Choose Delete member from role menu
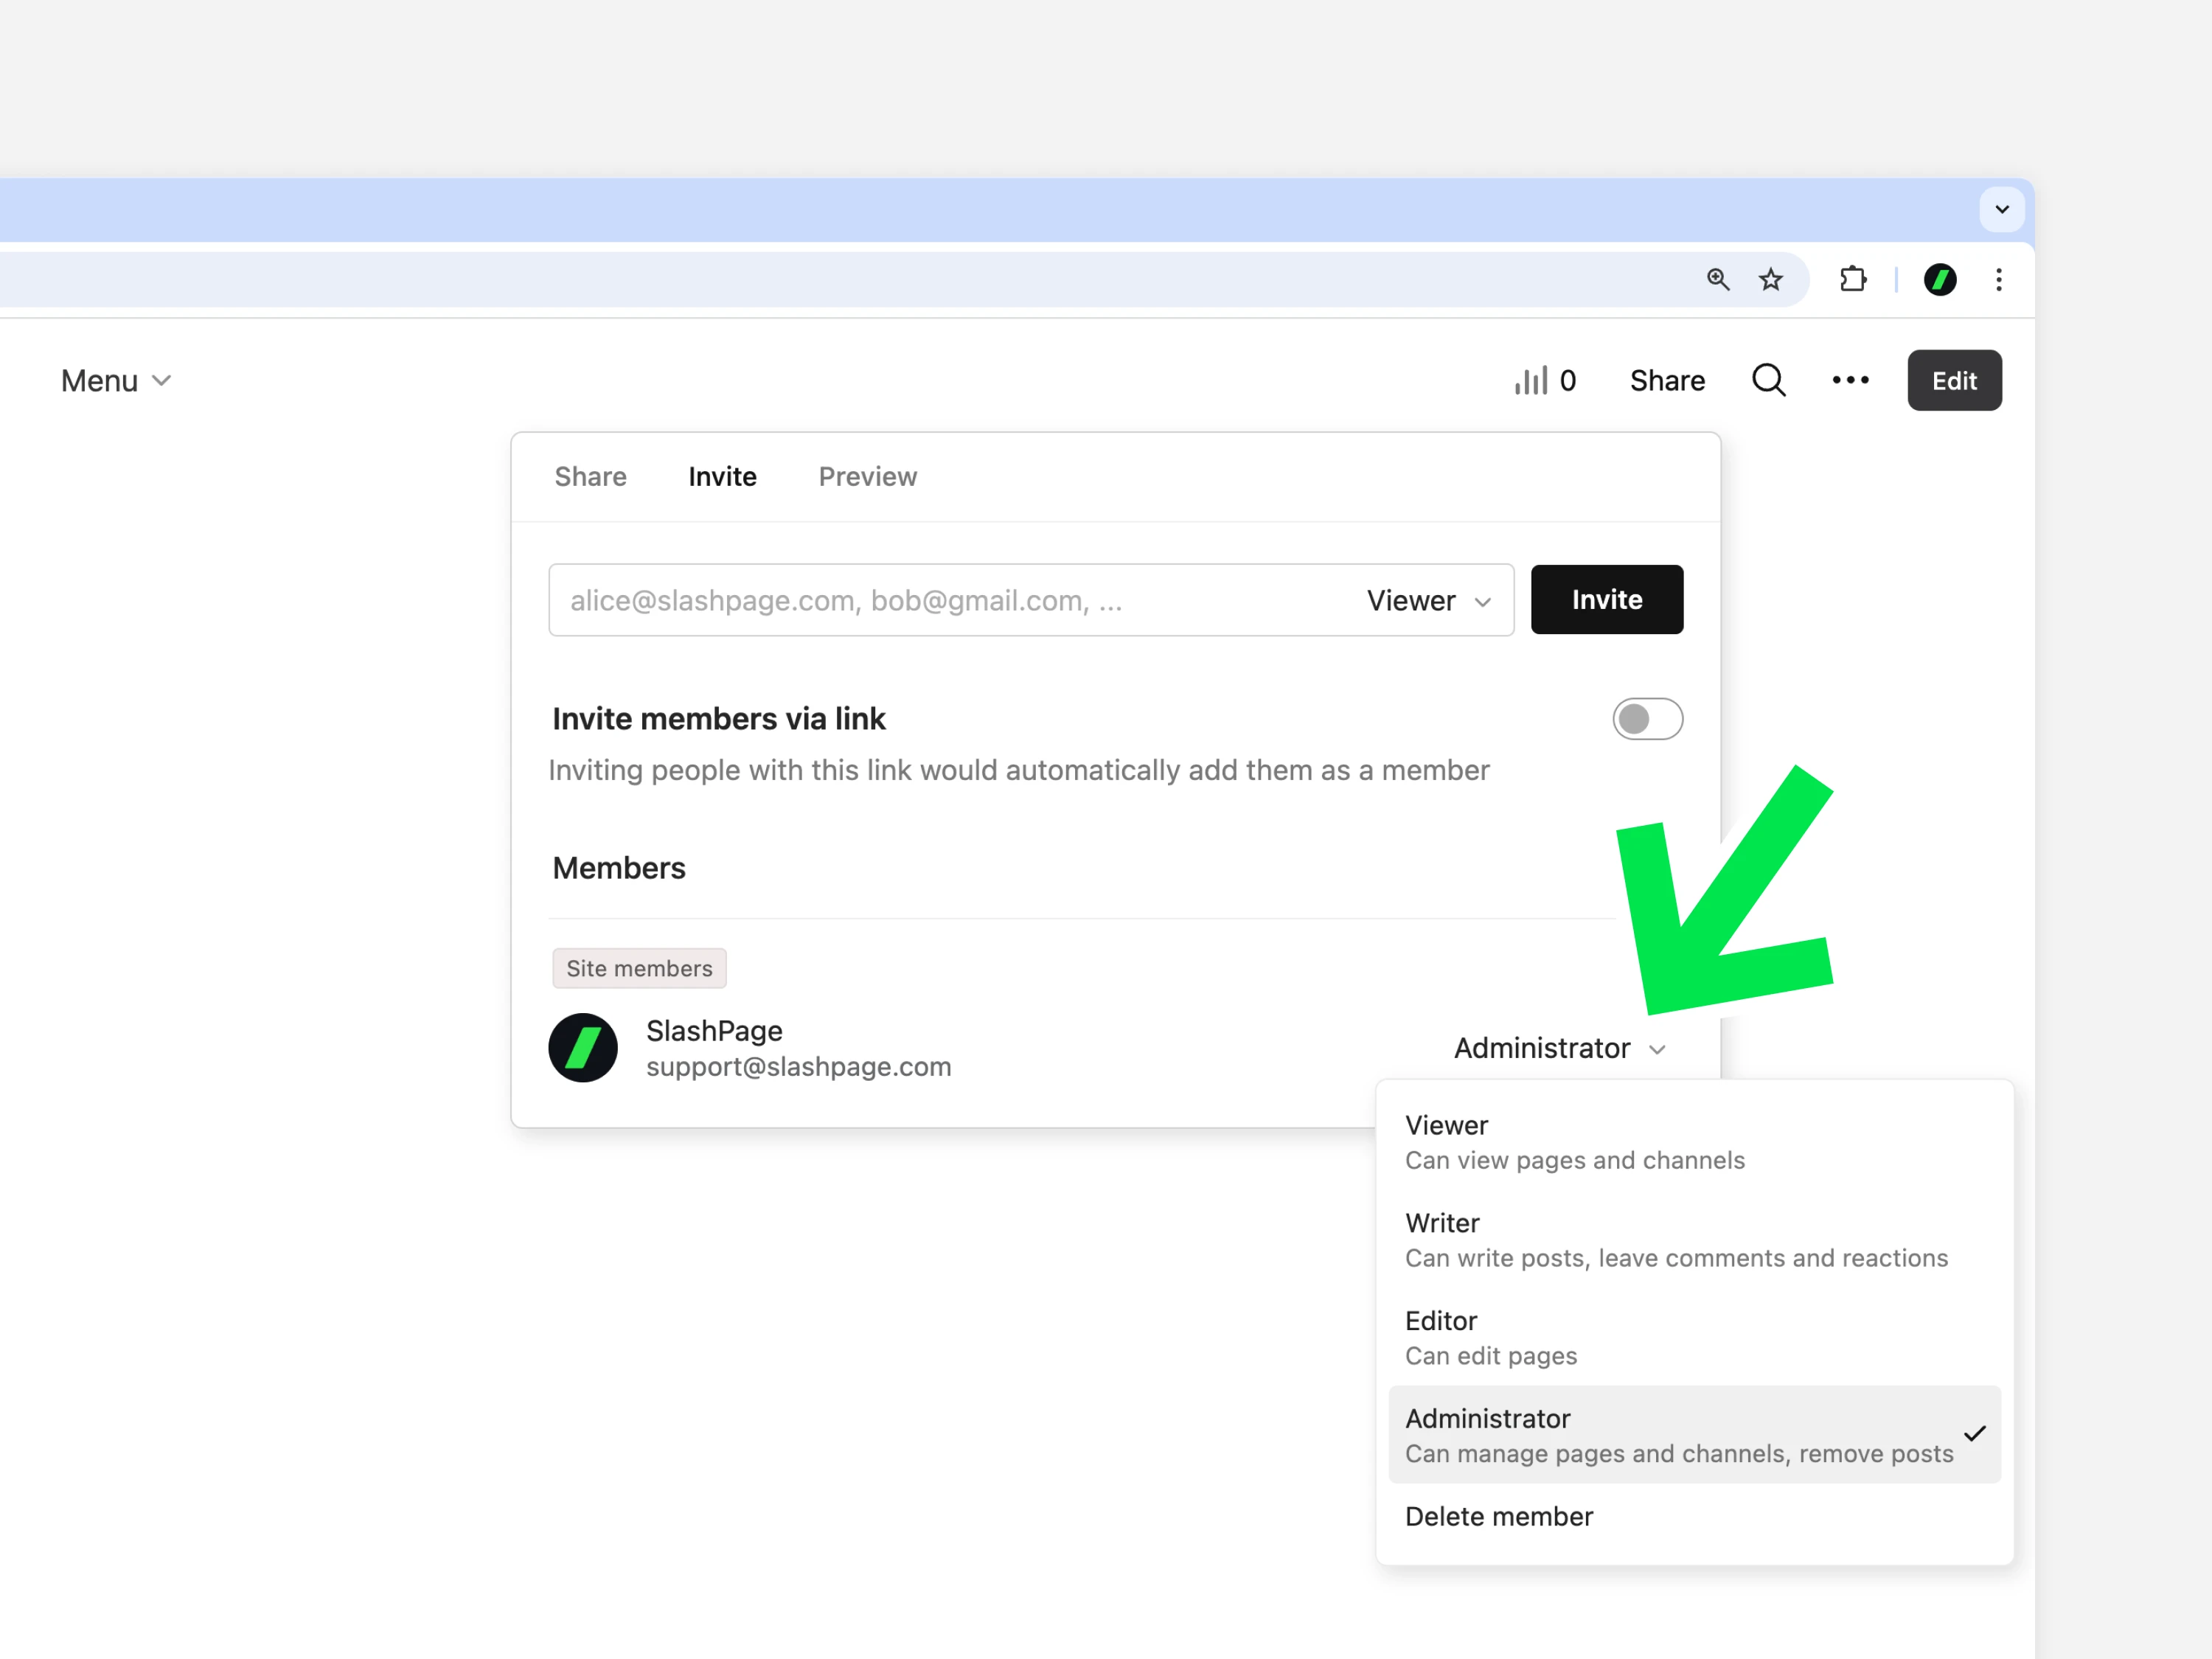This screenshot has height=1659, width=2212. 1498,1516
